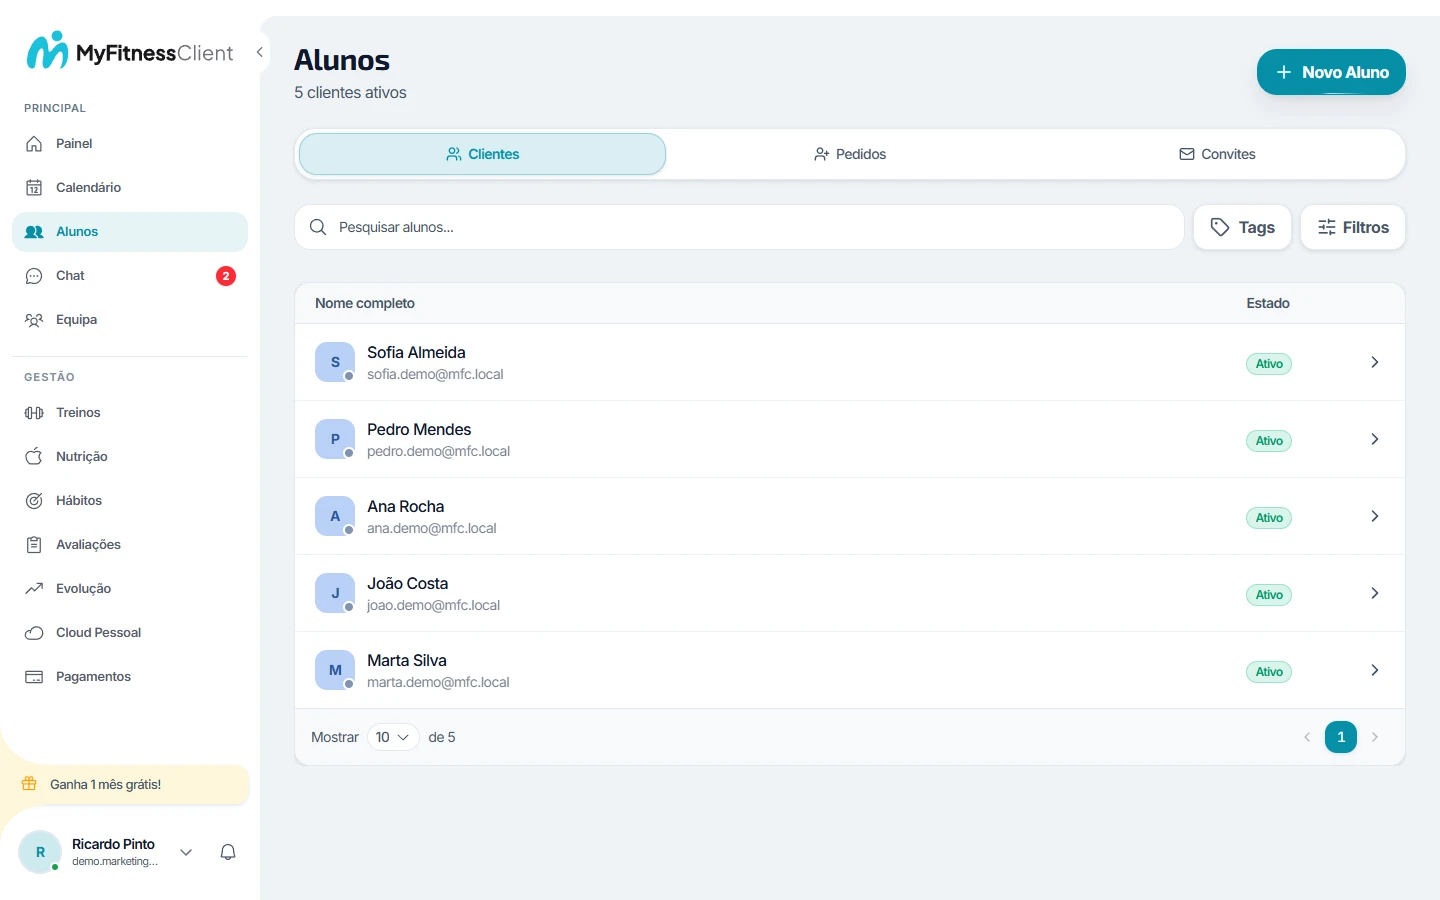The height and width of the screenshot is (900, 1440).
Task: Go to the next page arrow
Action: pyautogui.click(x=1375, y=737)
